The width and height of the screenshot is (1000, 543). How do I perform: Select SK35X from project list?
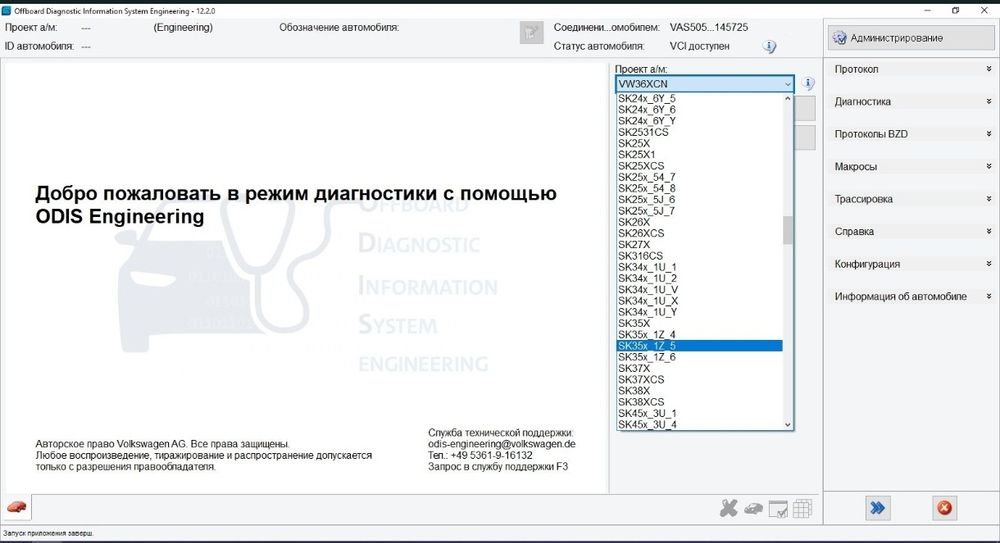coord(699,324)
